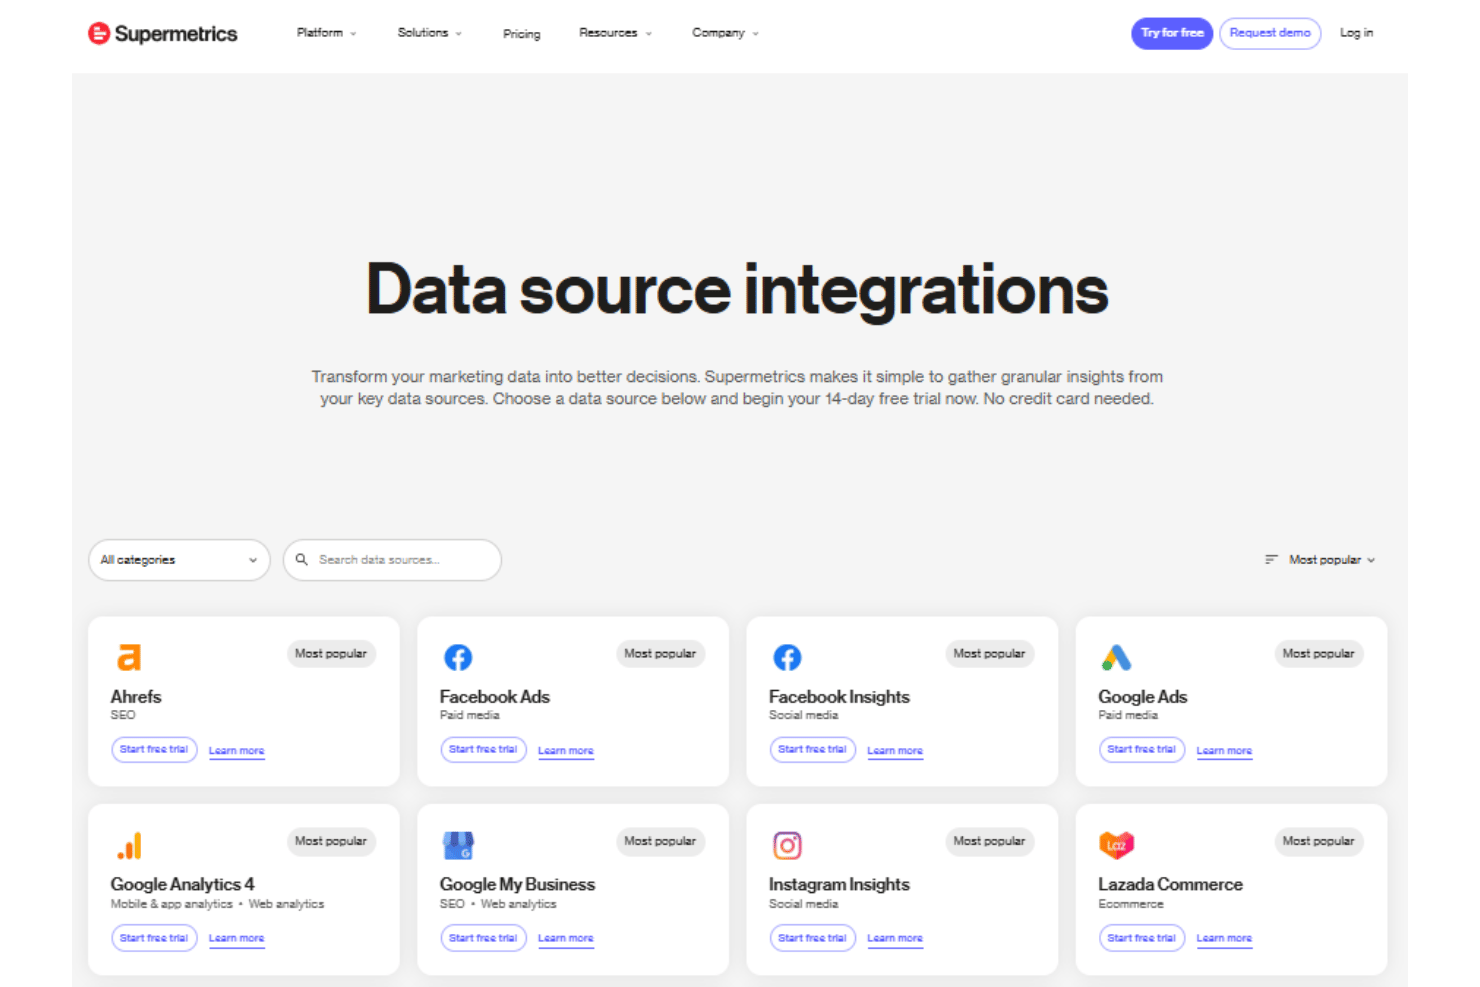1480x987 pixels.
Task: Expand the All categories dropdown
Action: [179, 560]
